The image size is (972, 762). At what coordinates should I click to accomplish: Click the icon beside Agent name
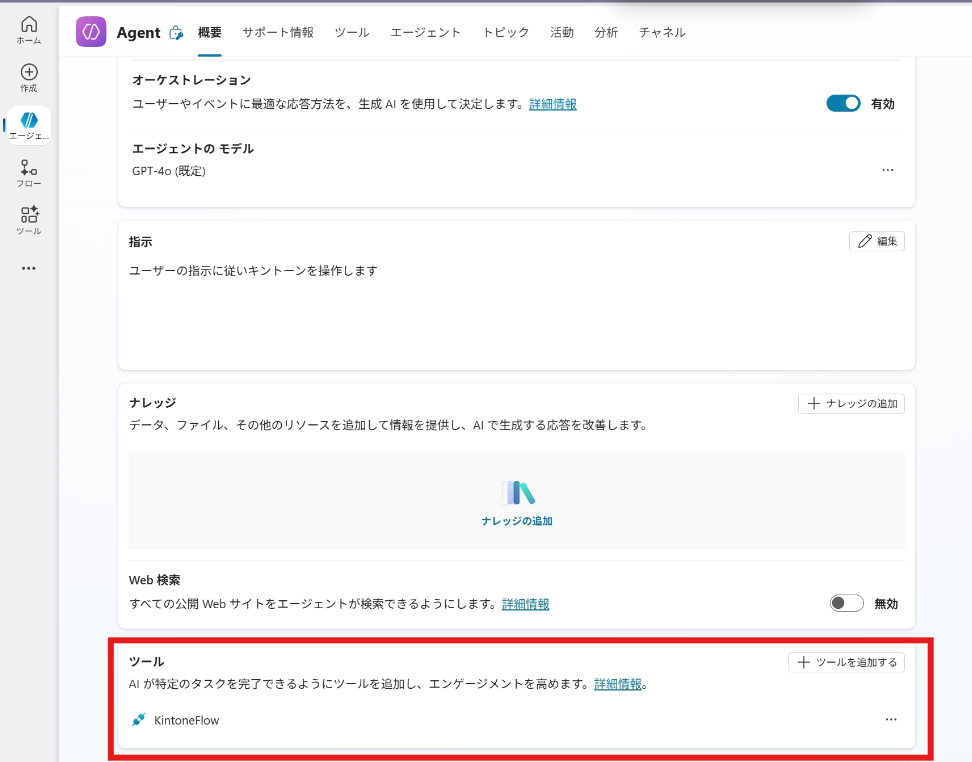pyautogui.click(x=176, y=33)
